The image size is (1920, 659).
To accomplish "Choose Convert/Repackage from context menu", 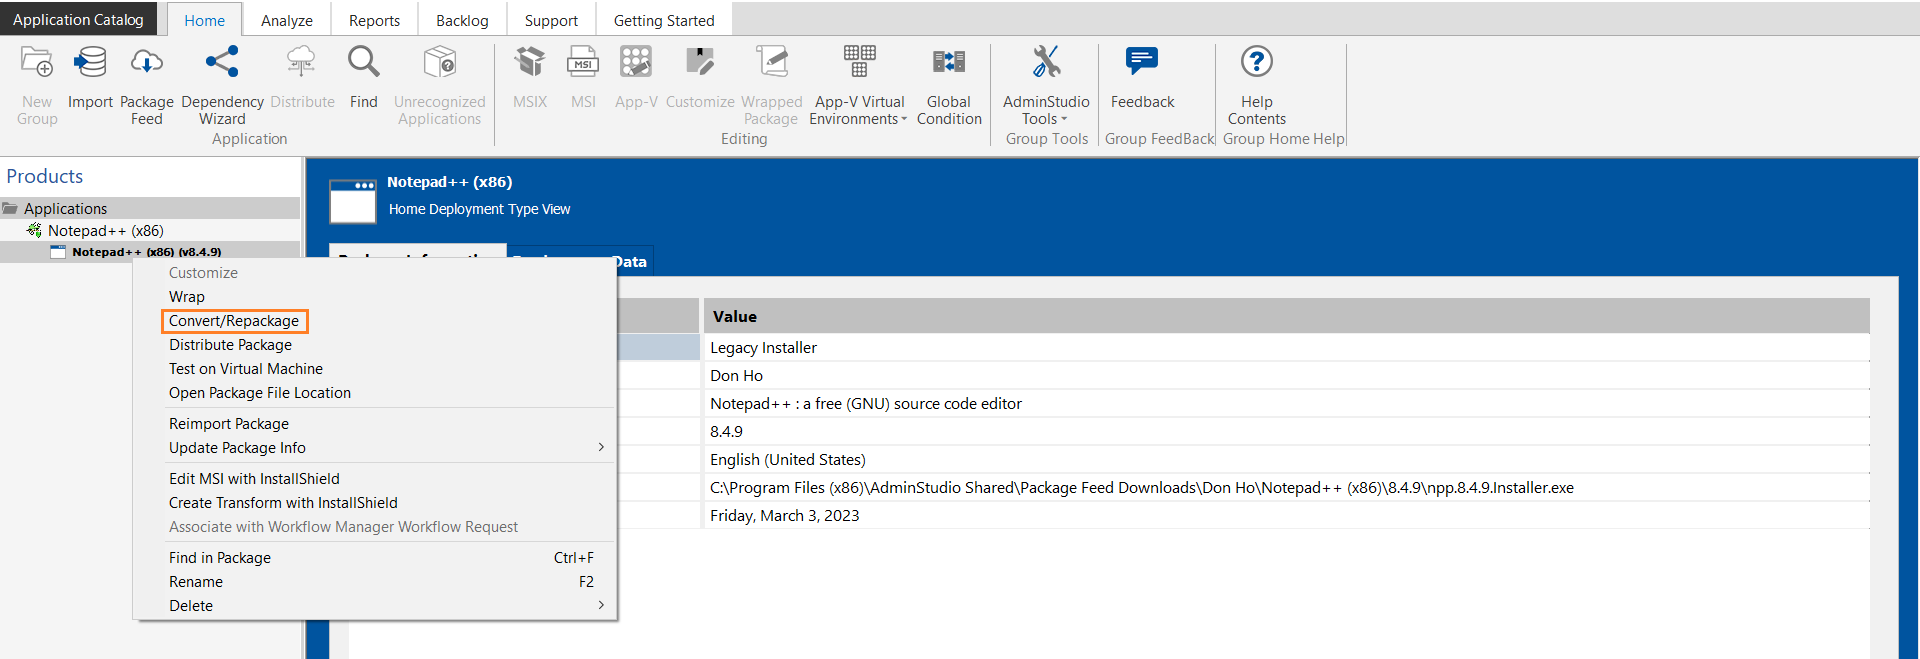I will pos(234,321).
